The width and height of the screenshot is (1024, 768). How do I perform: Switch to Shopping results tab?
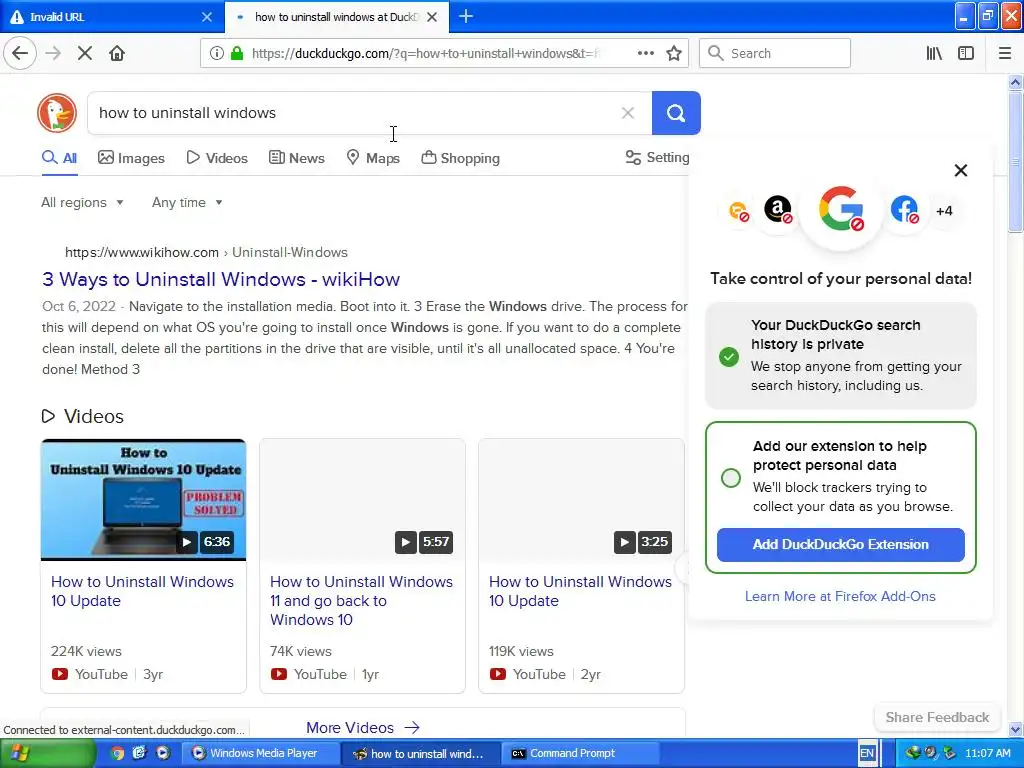pos(460,158)
